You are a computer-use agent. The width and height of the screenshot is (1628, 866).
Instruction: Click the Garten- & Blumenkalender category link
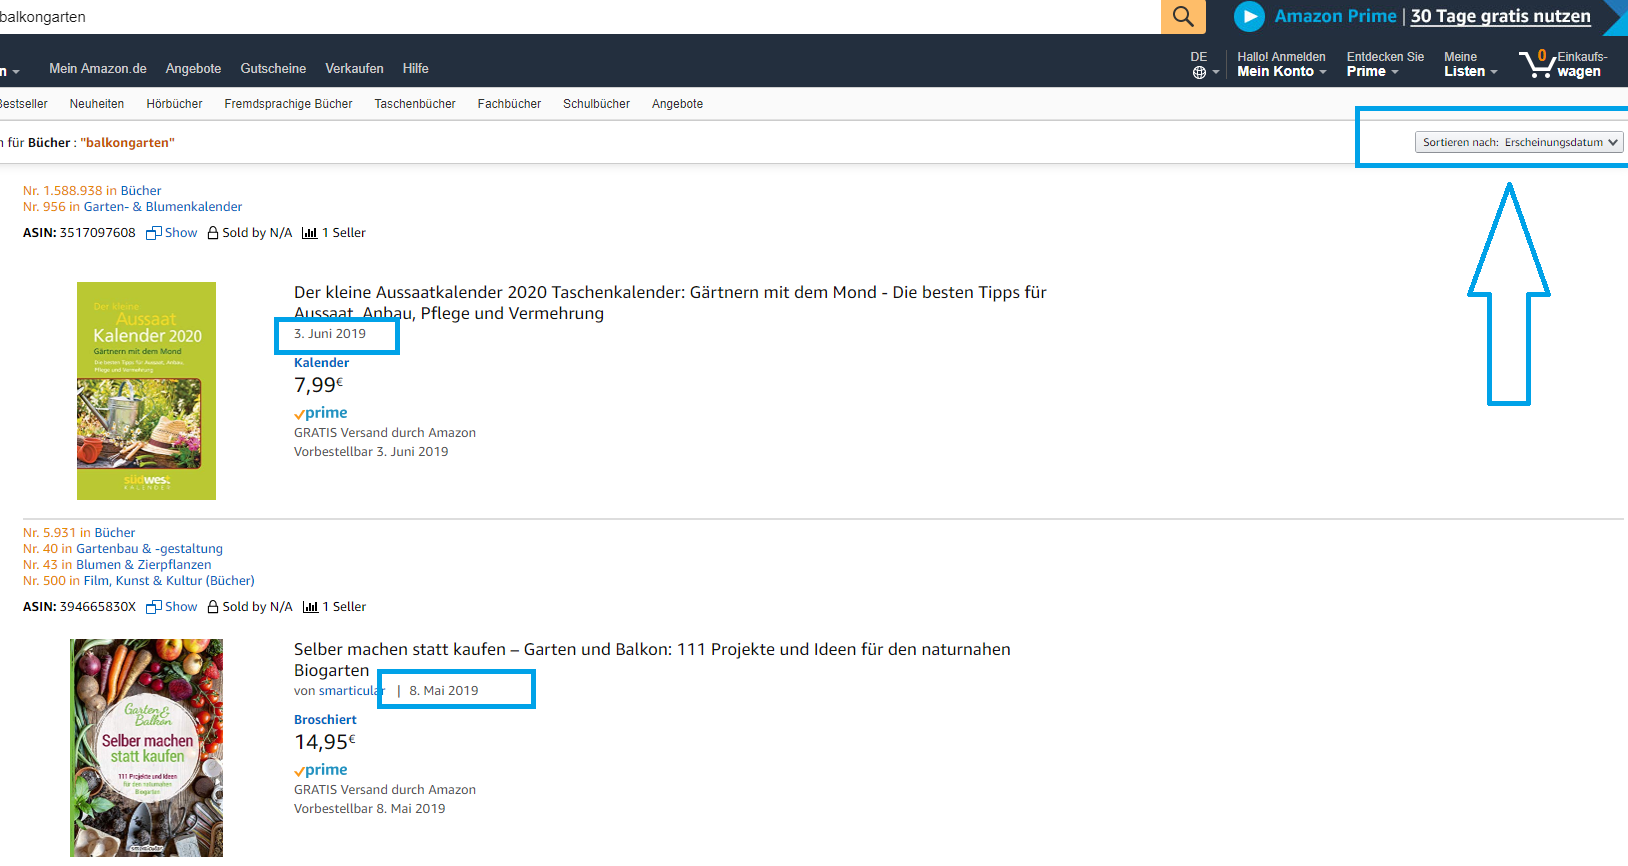click(x=163, y=206)
